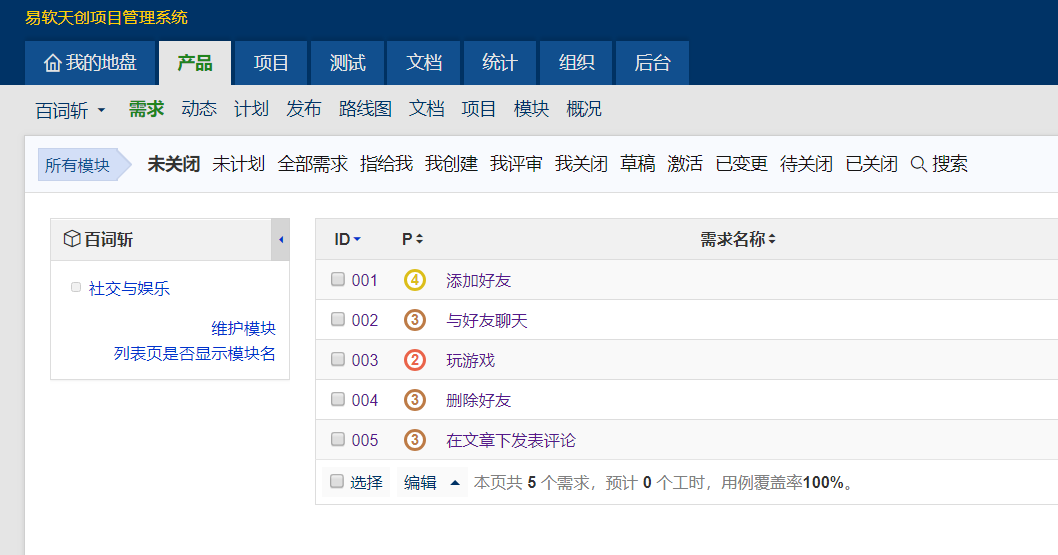Click the 百词斩 cube icon in sidebar
Viewport: 1058px width, 555px height.
click(72, 239)
